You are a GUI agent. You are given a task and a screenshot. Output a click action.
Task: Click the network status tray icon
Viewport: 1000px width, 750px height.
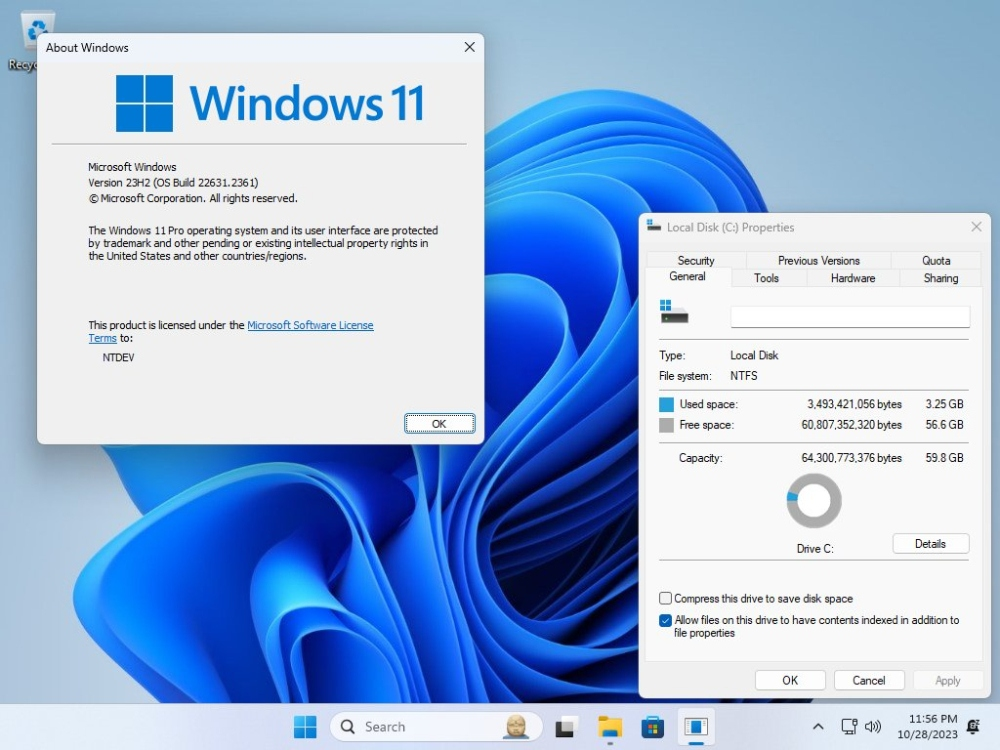pos(850,727)
